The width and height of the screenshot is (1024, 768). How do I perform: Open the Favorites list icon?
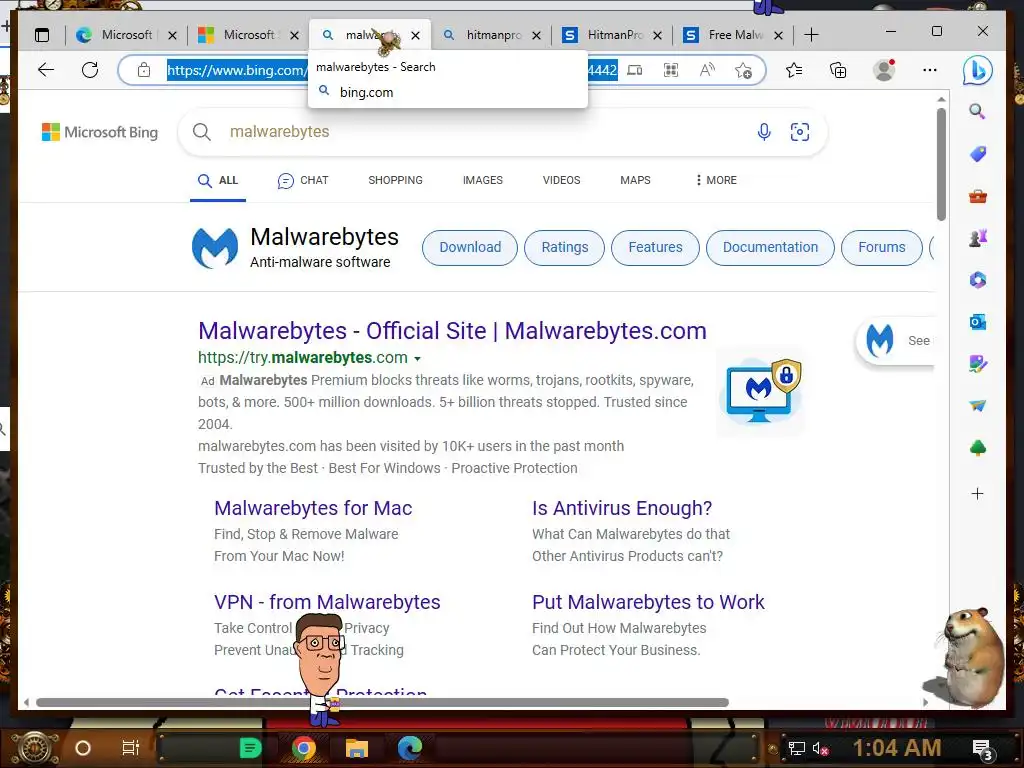tap(794, 70)
